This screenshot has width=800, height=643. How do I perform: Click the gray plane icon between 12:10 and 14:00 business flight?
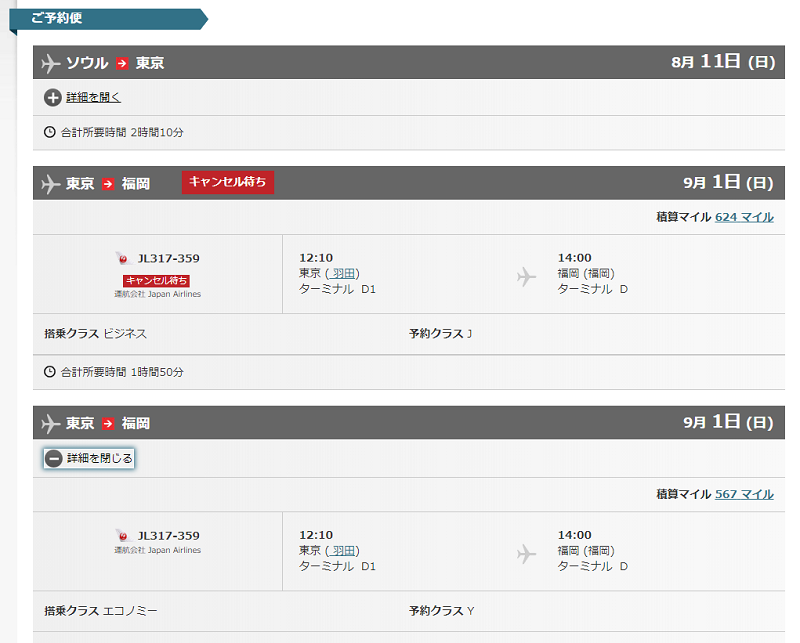point(527,277)
